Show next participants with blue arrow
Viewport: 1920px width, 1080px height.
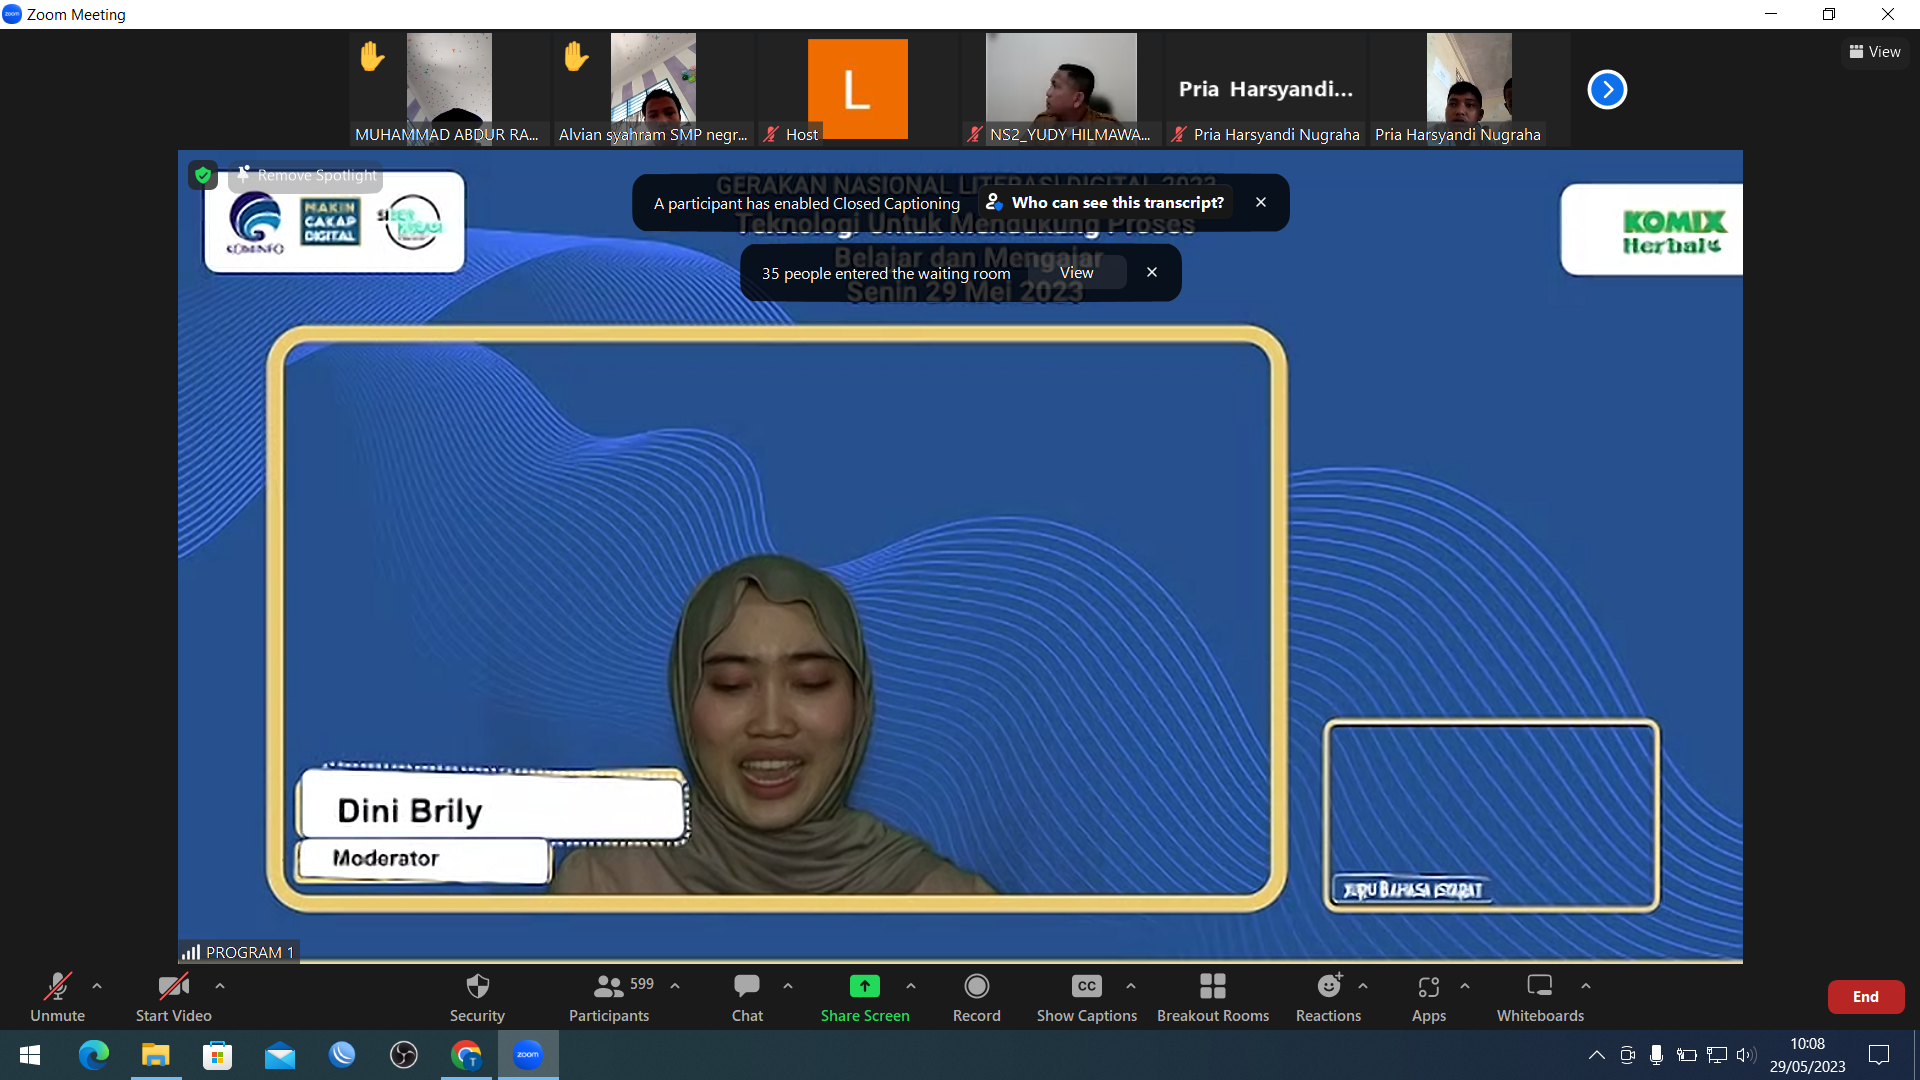point(1607,89)
